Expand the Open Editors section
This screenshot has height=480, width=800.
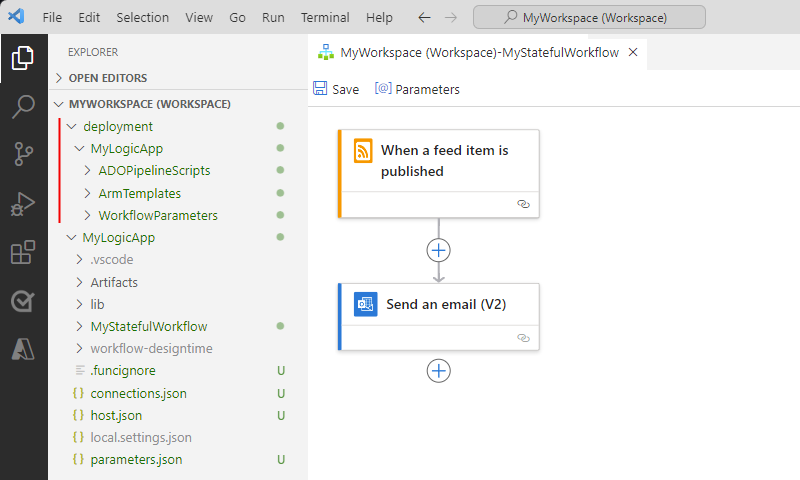(107, 78)
